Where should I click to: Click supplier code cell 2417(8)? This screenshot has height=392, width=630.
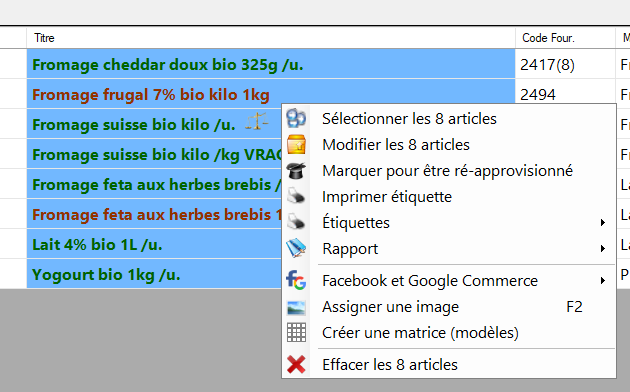[565, 64]
